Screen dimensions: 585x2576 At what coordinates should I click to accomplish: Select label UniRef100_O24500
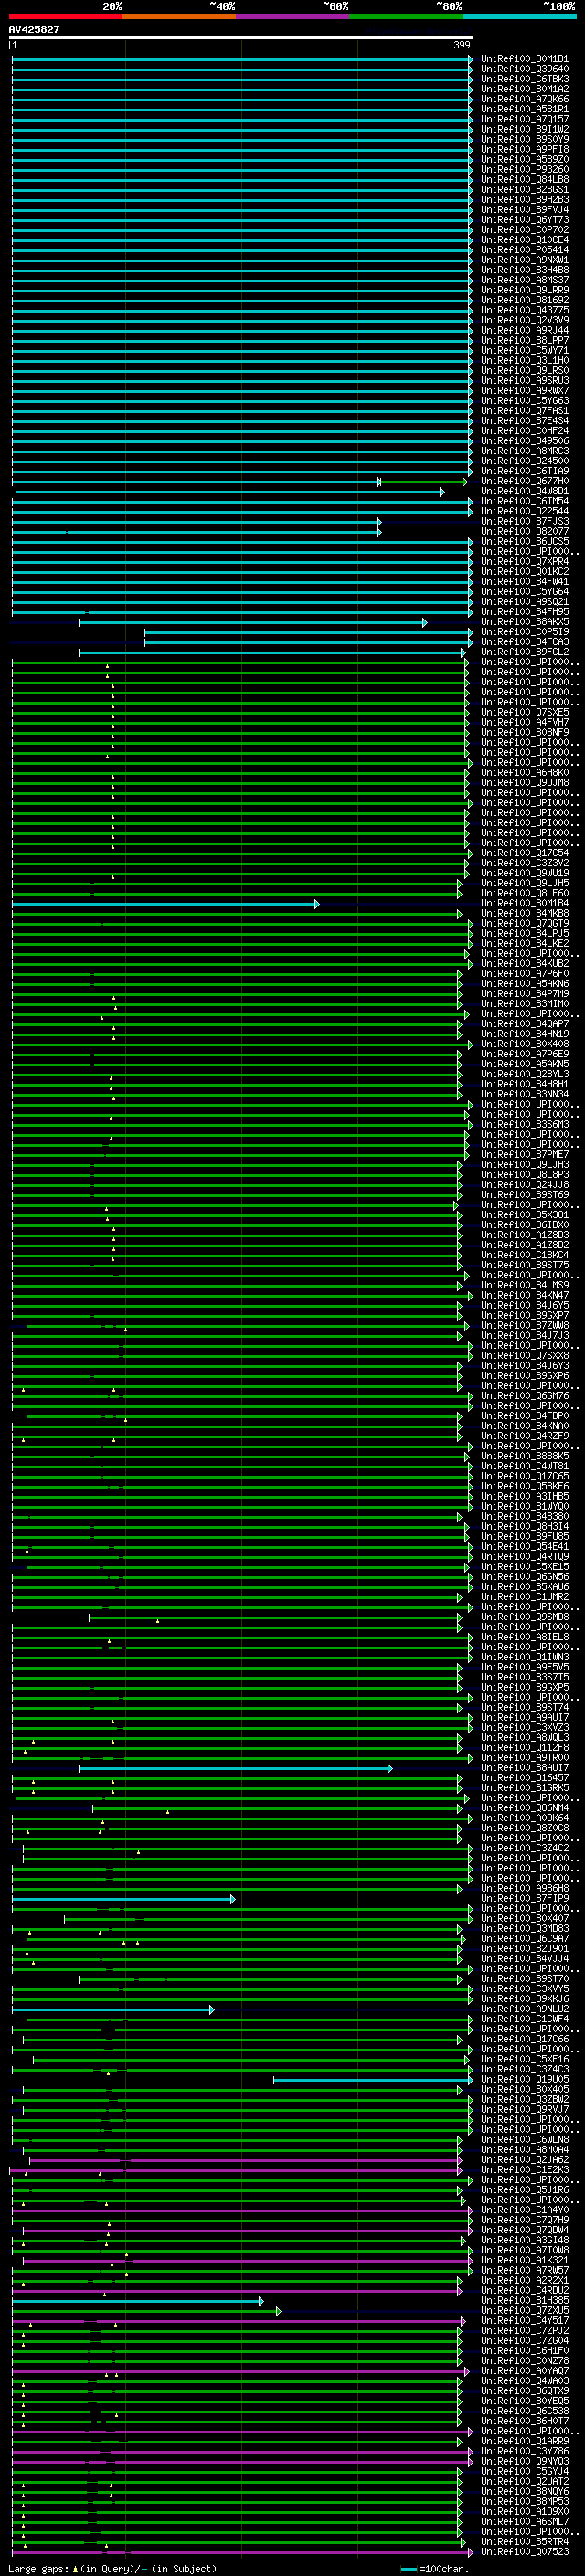pos(525,461)
